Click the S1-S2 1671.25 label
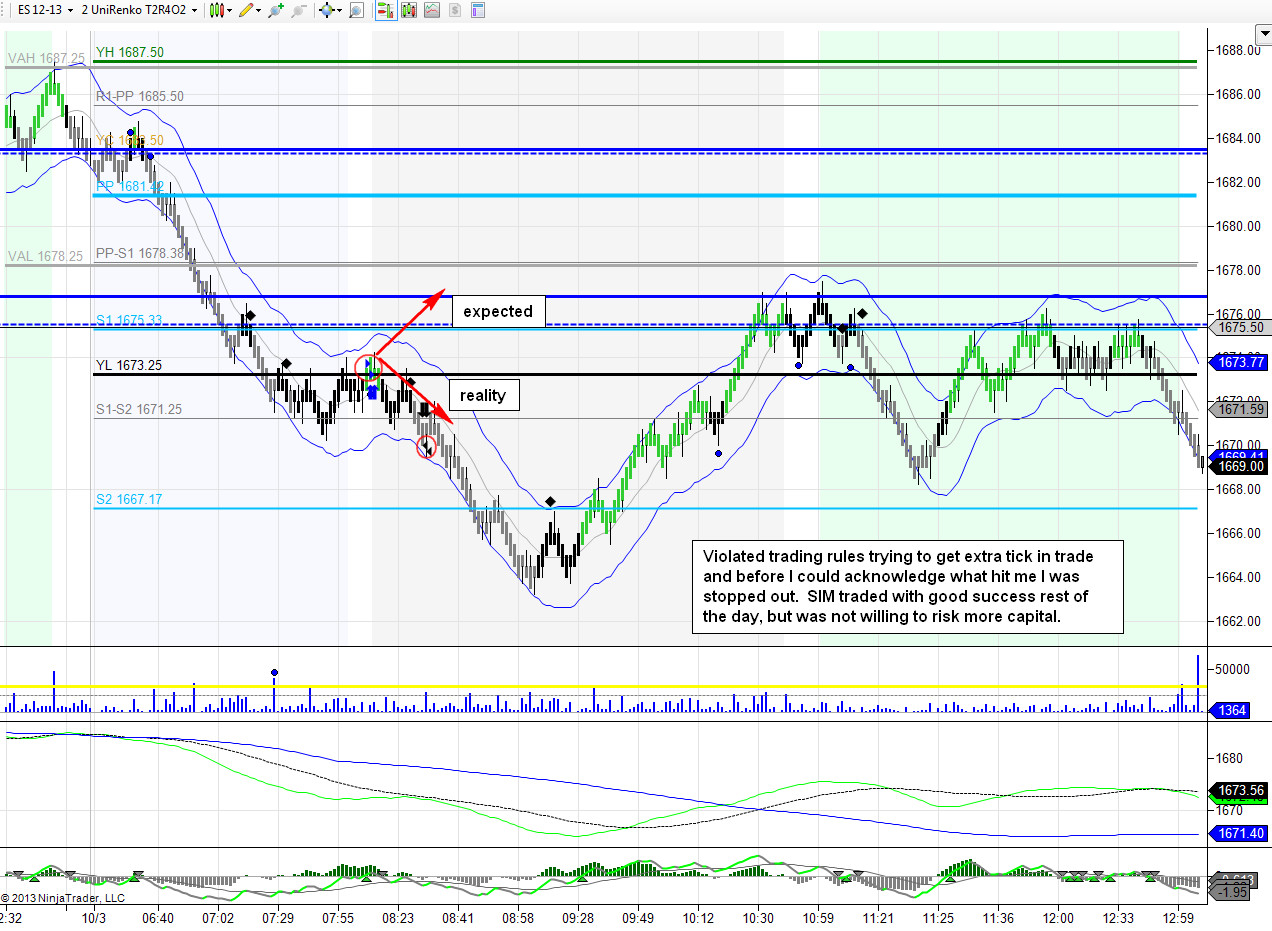 [x=139, y=410]
